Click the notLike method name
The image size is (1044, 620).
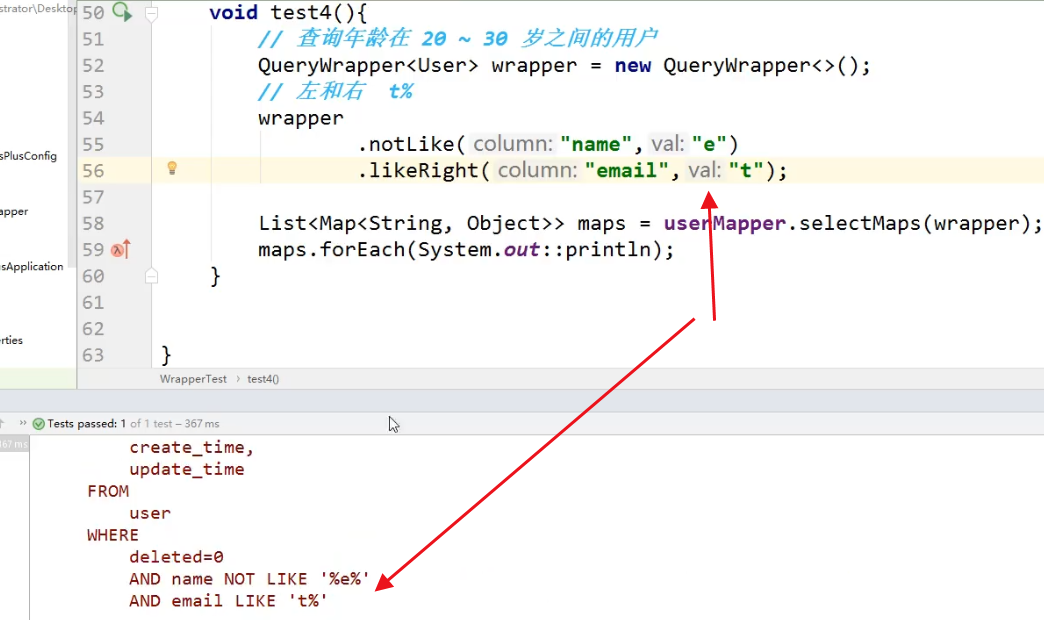(x=411, y=144)
